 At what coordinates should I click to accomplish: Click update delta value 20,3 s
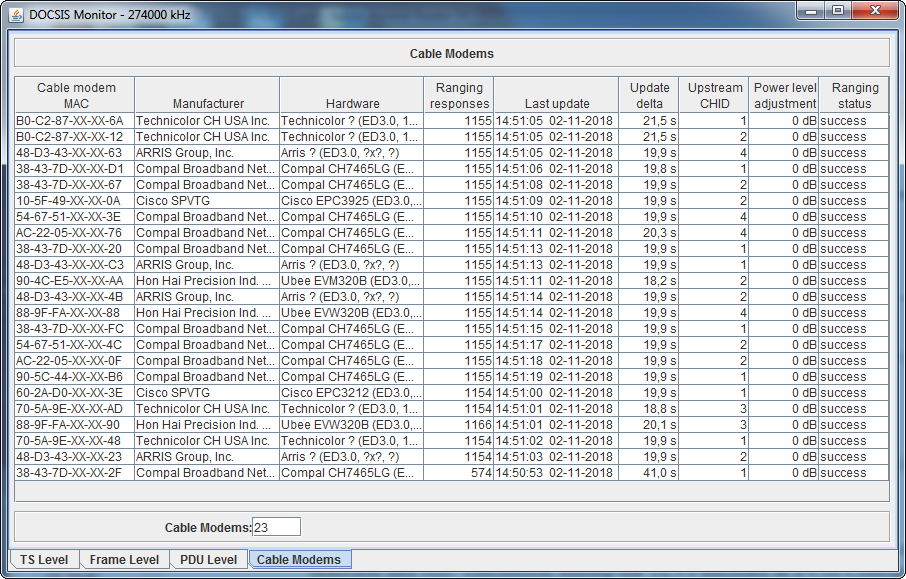(x=649, y=233)
